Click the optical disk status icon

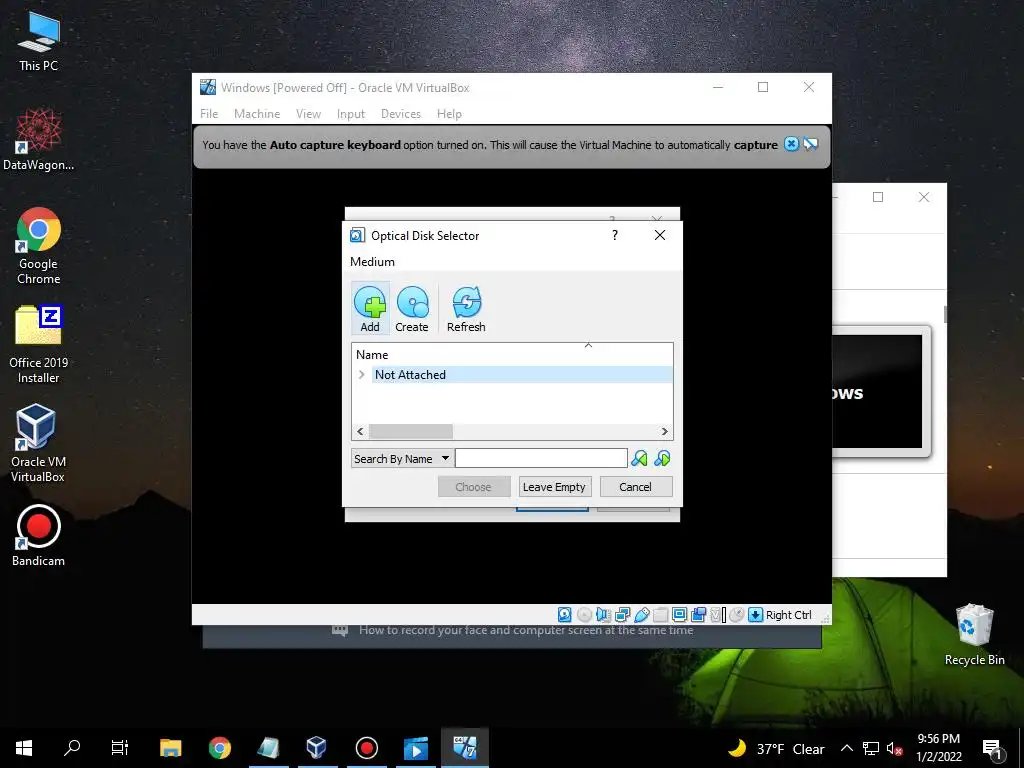(584, 615)
